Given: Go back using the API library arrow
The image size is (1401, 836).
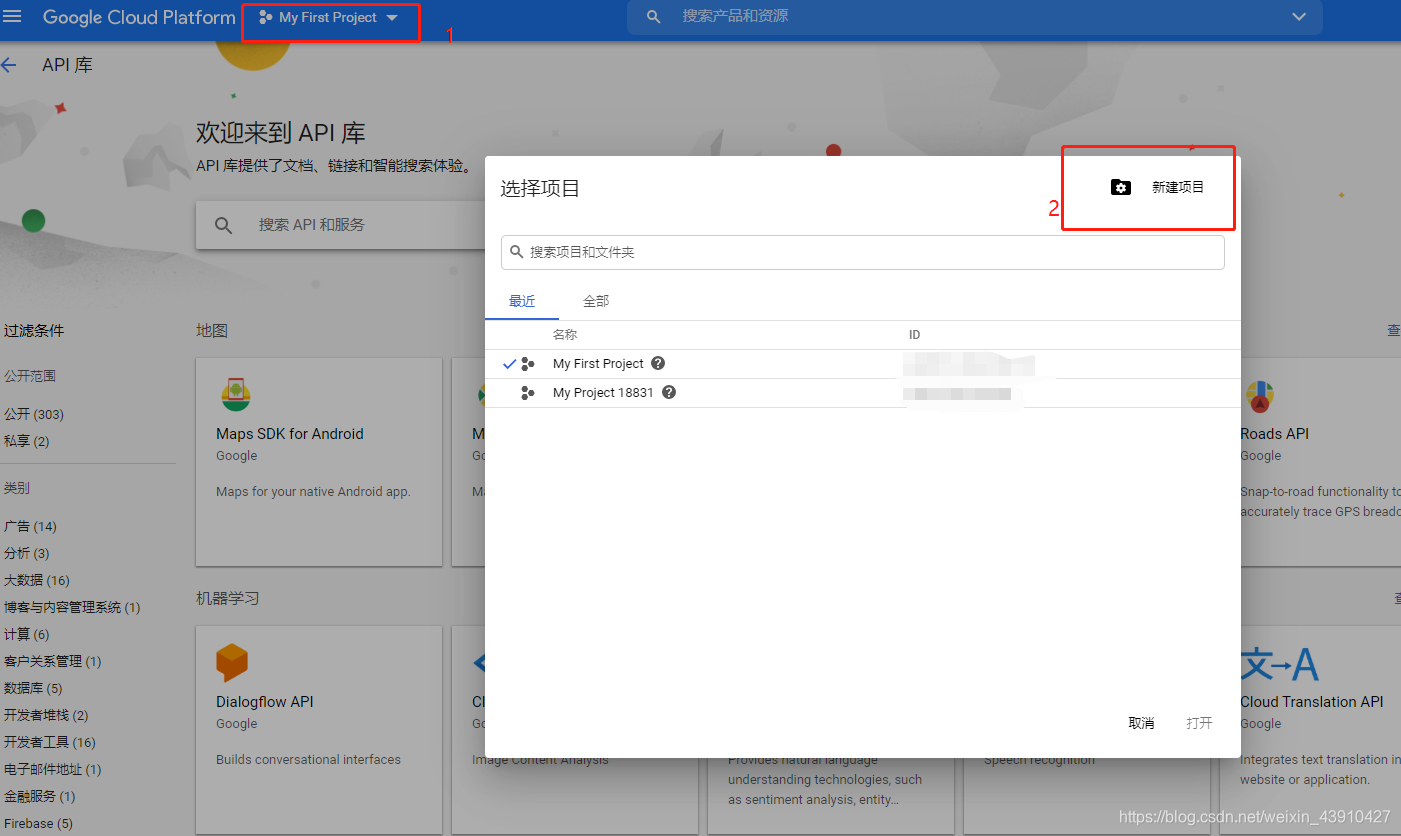Looking at the screenshot, I should point(9,65).
